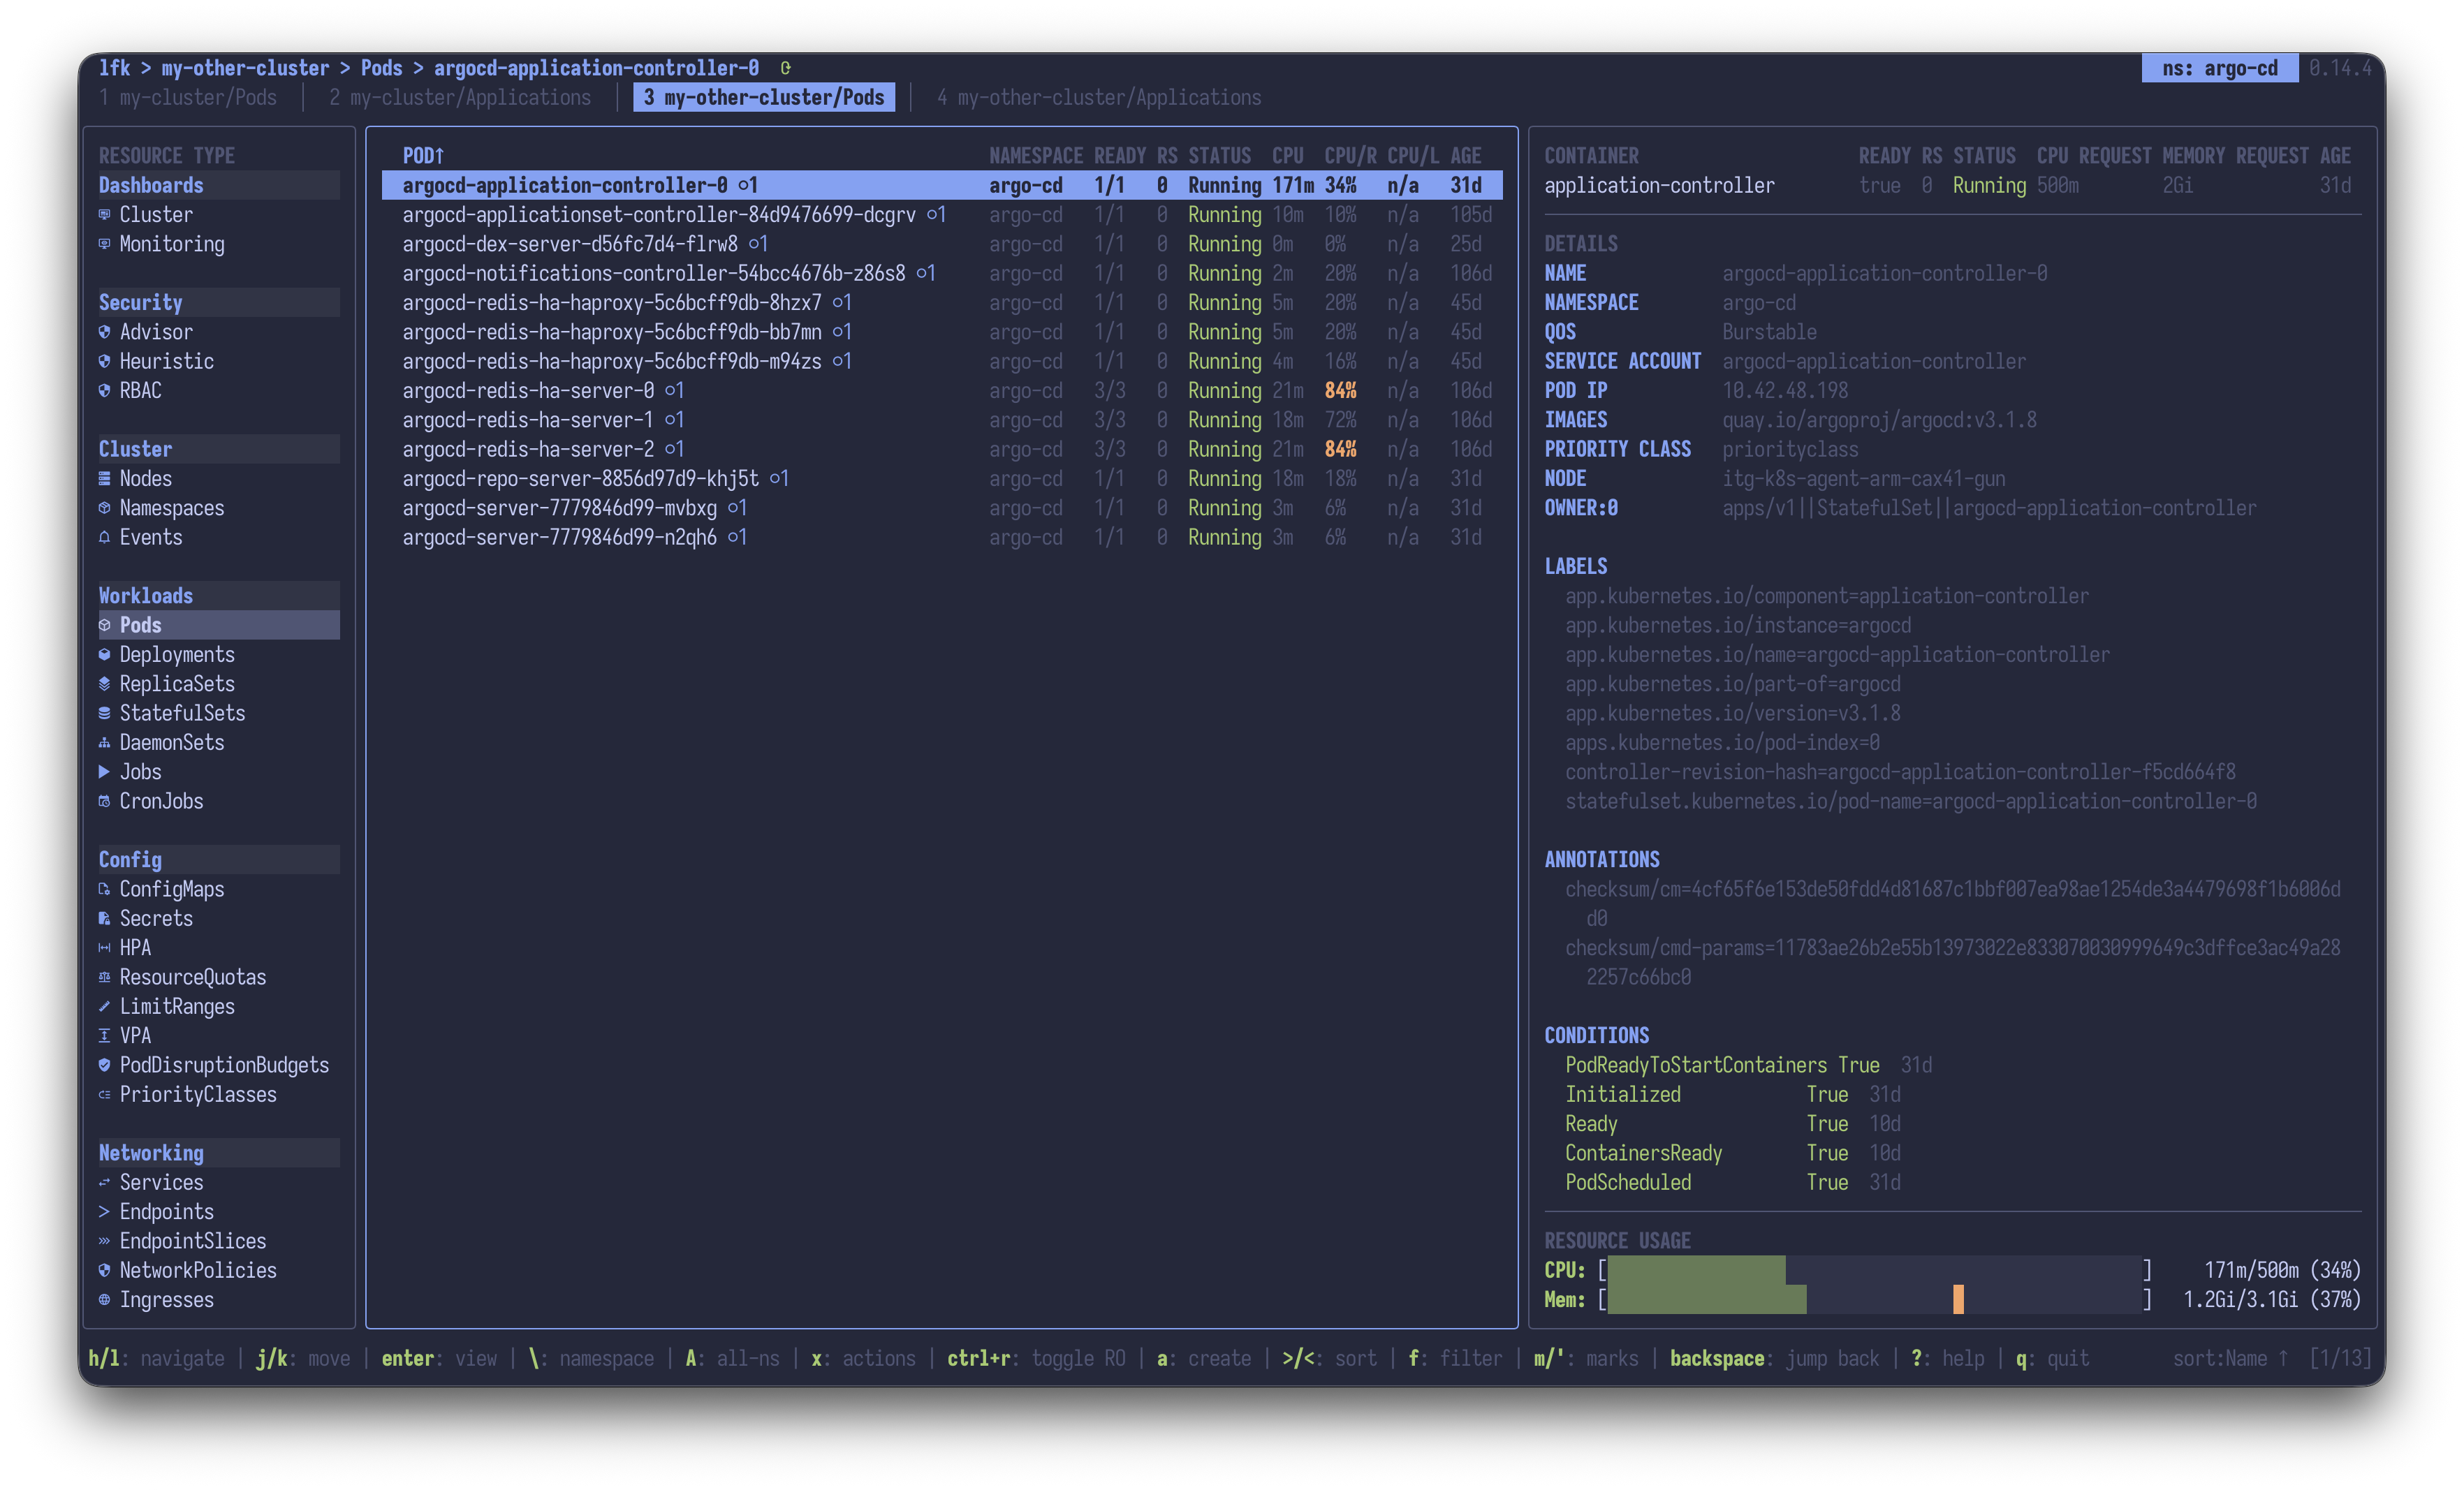Click the Heuristic shield icon
Viewport: 2464px width, 1490px height.
click(x=104, y=361)
